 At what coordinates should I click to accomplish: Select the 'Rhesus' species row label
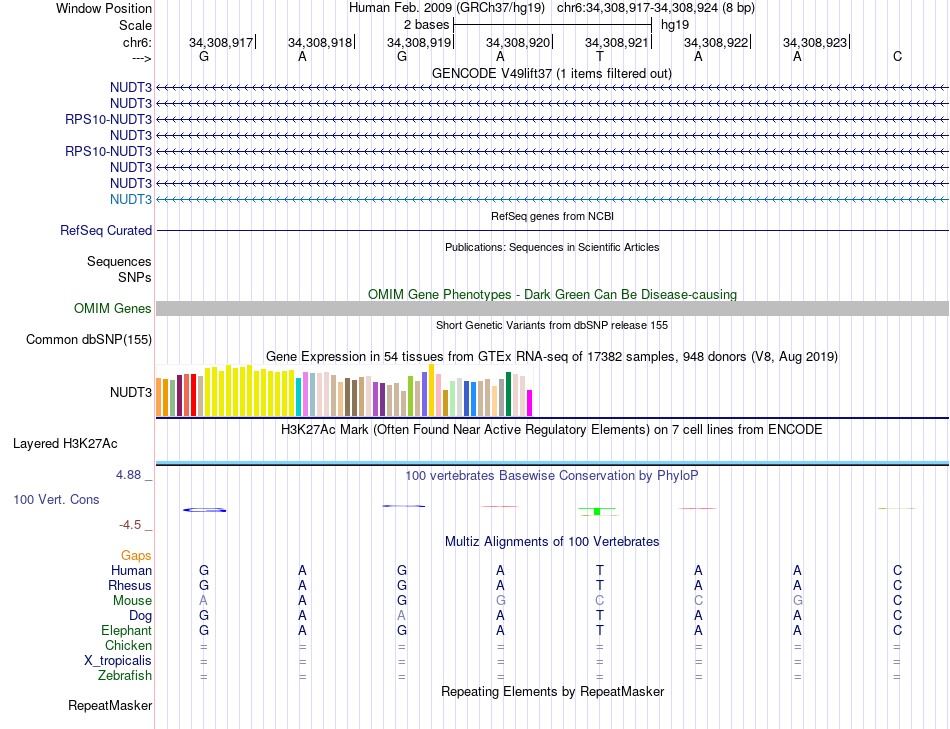tap(130, 585)
